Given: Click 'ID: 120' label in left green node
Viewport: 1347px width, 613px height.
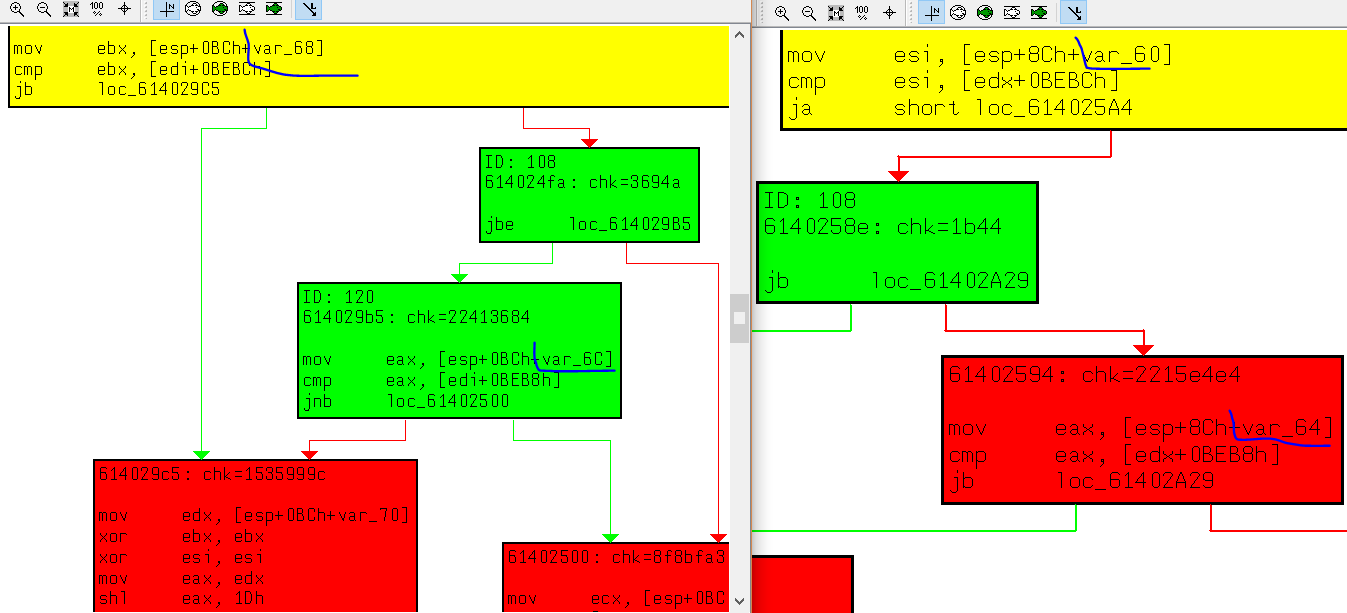Looking at the screenshot, I should coord(338,297).
